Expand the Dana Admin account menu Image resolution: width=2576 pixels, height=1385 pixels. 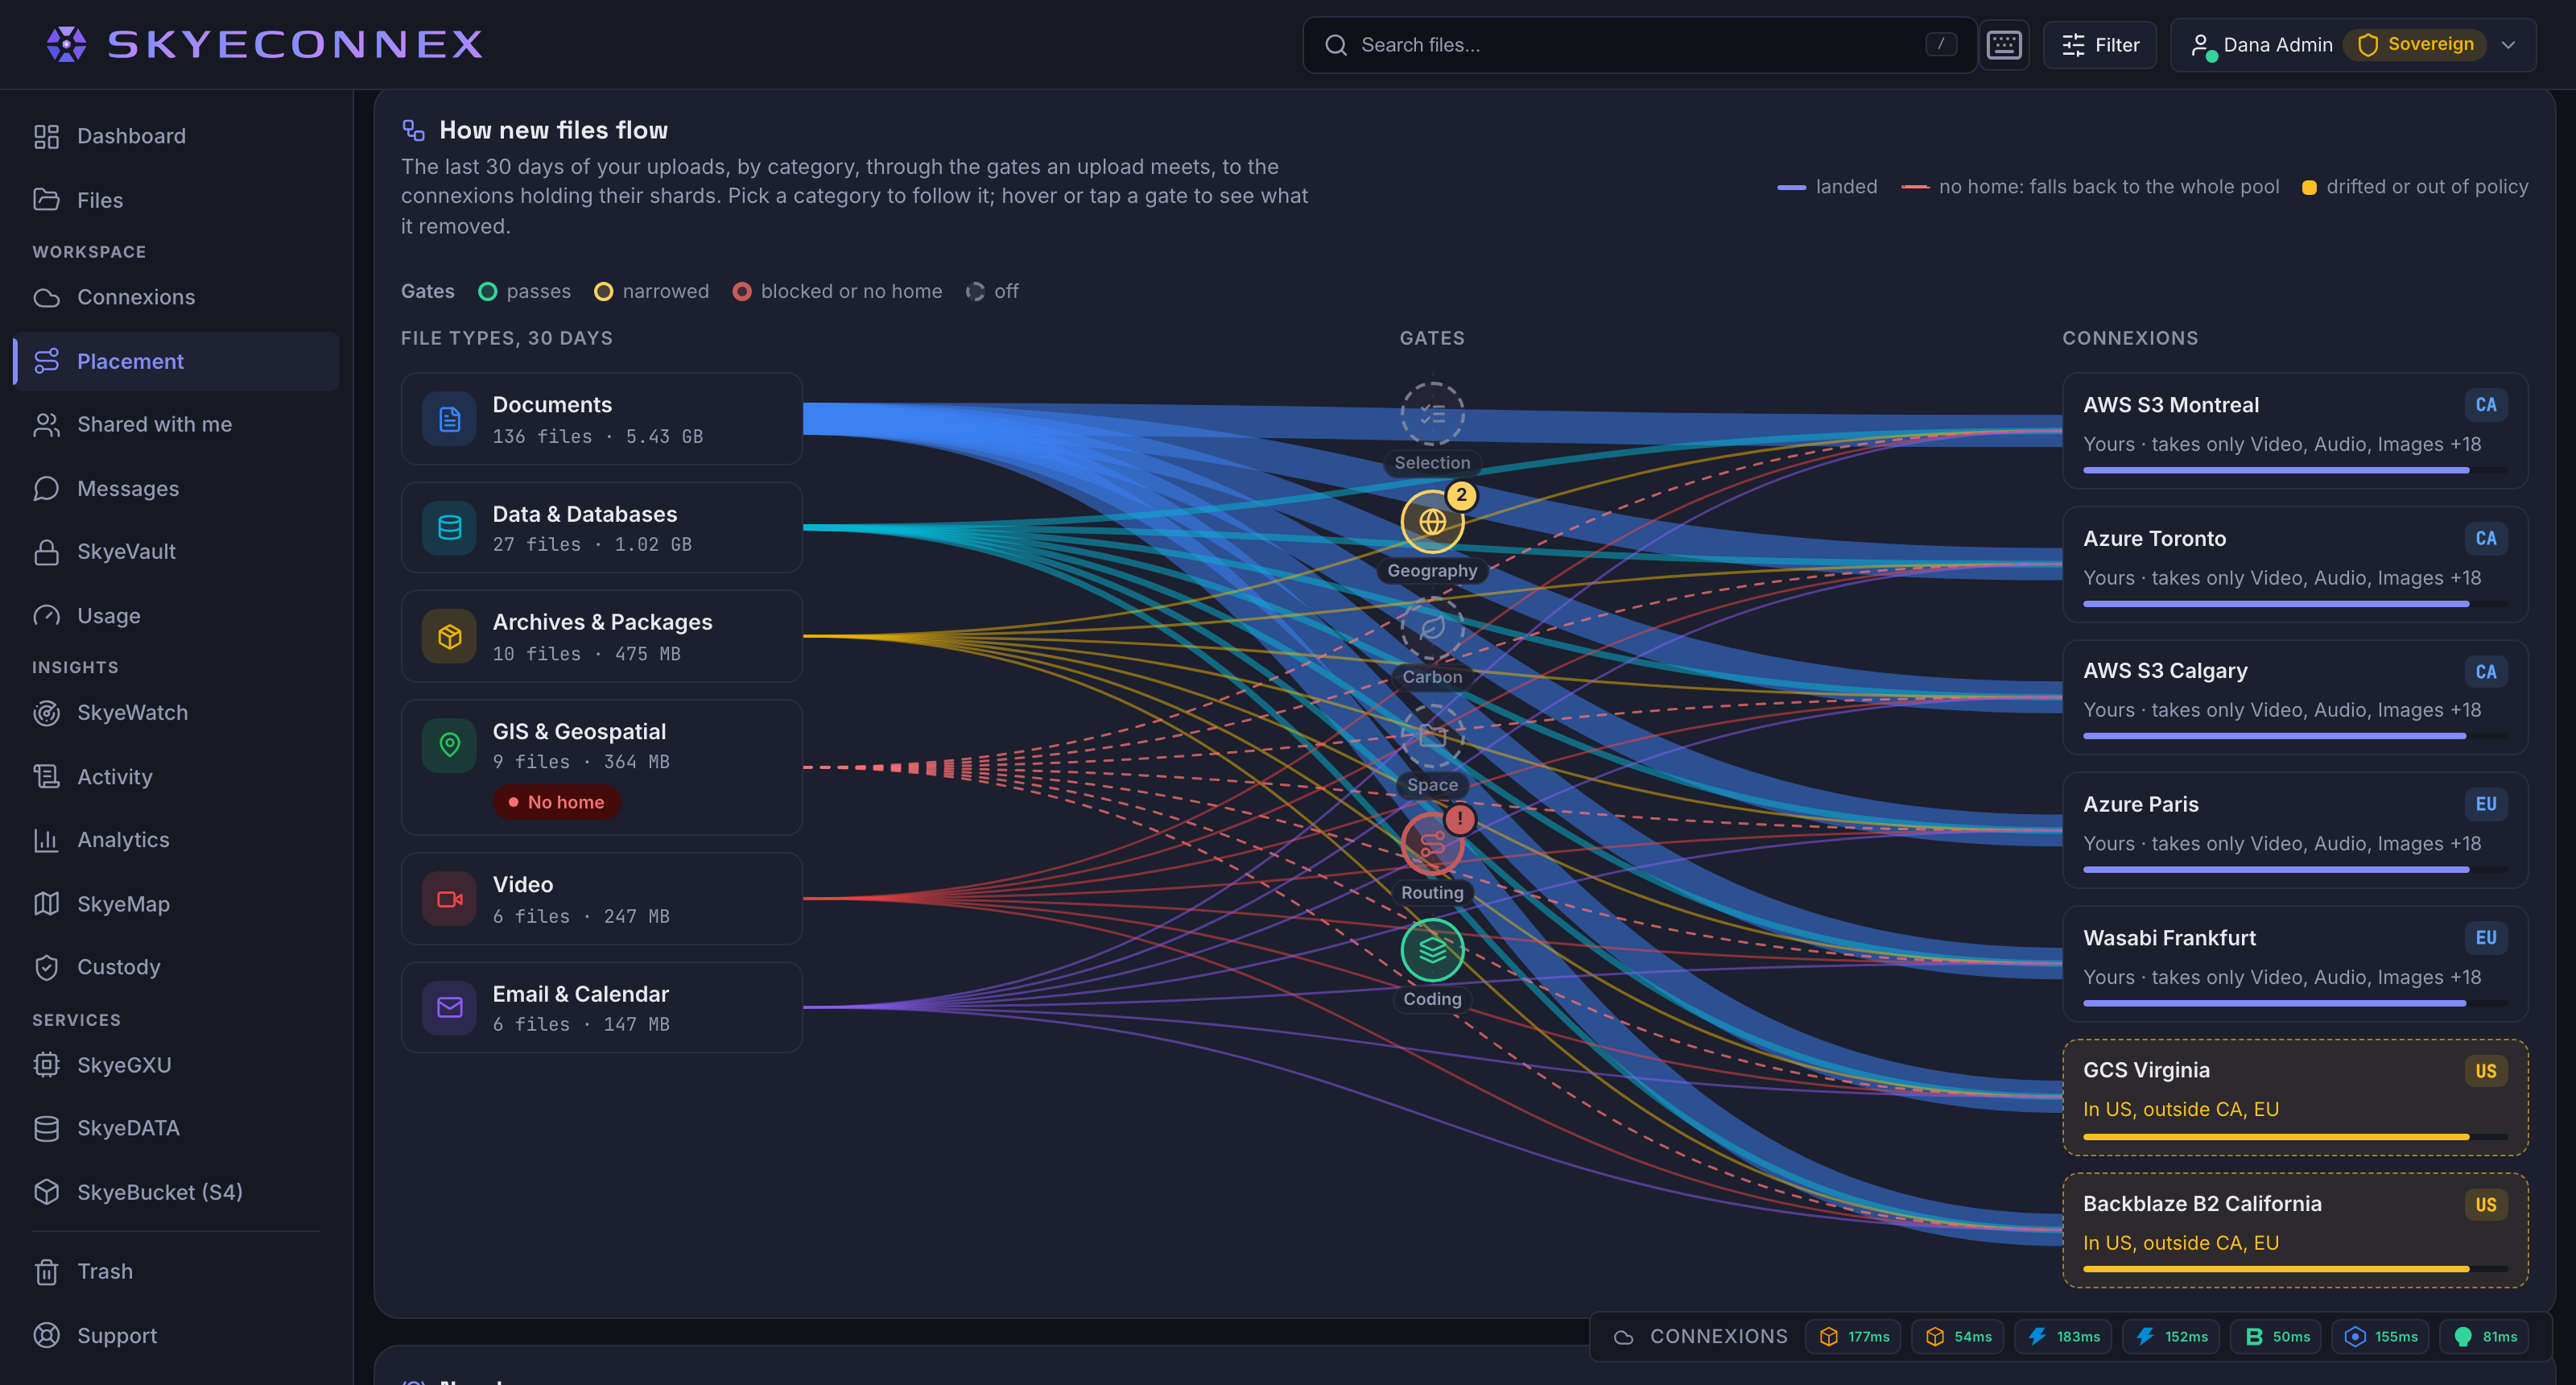click(2353, 45)
